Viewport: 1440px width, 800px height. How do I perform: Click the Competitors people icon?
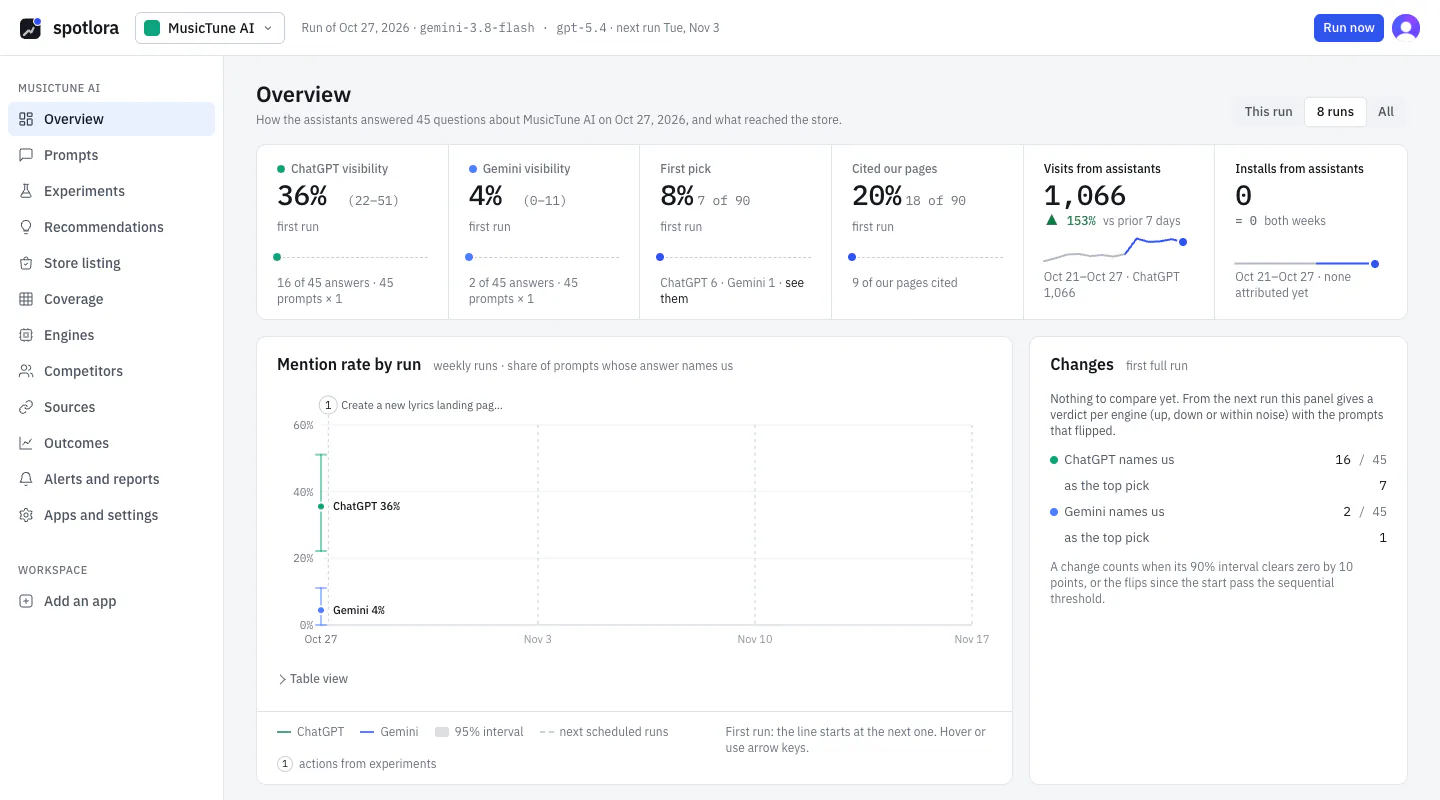[x=26, y=371]
